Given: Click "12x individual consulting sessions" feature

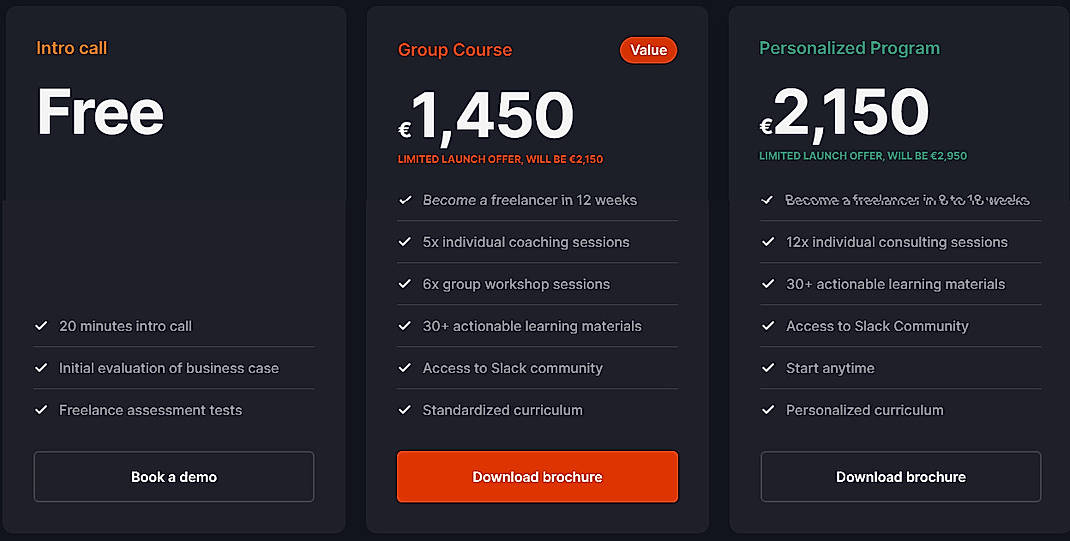Looking at the screenshot, I should click(897, 242).
